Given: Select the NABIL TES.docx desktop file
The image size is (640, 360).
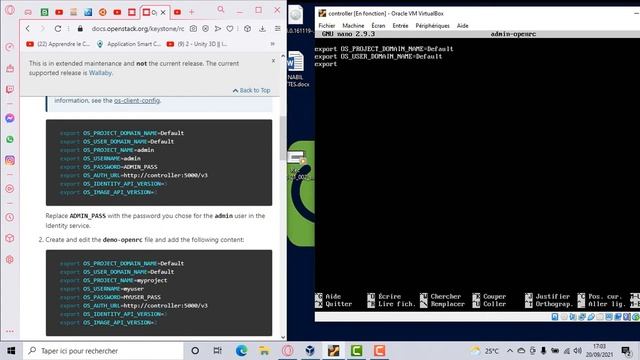Looking at the screenshot, I should point(297,68).
